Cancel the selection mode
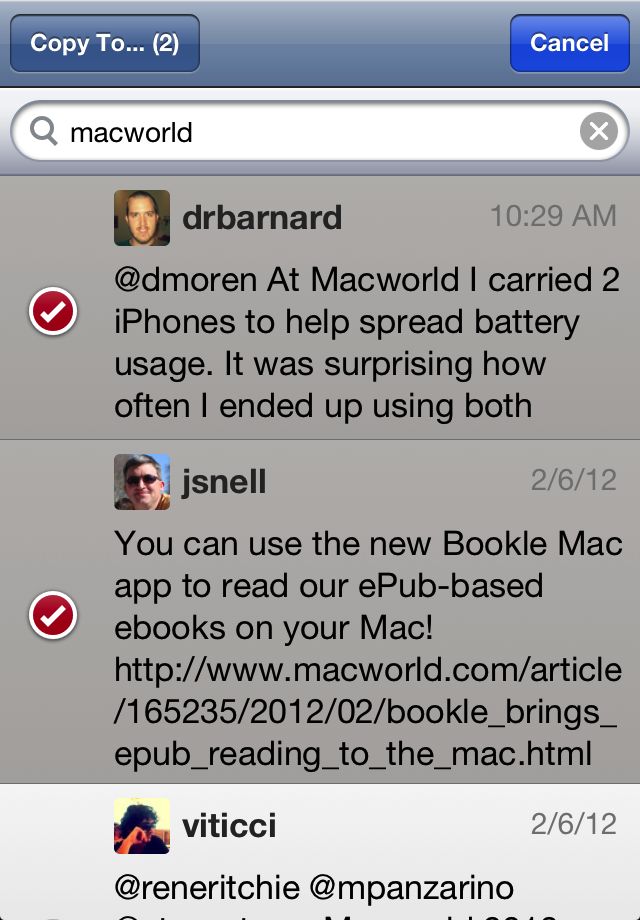 pos(570,43)
